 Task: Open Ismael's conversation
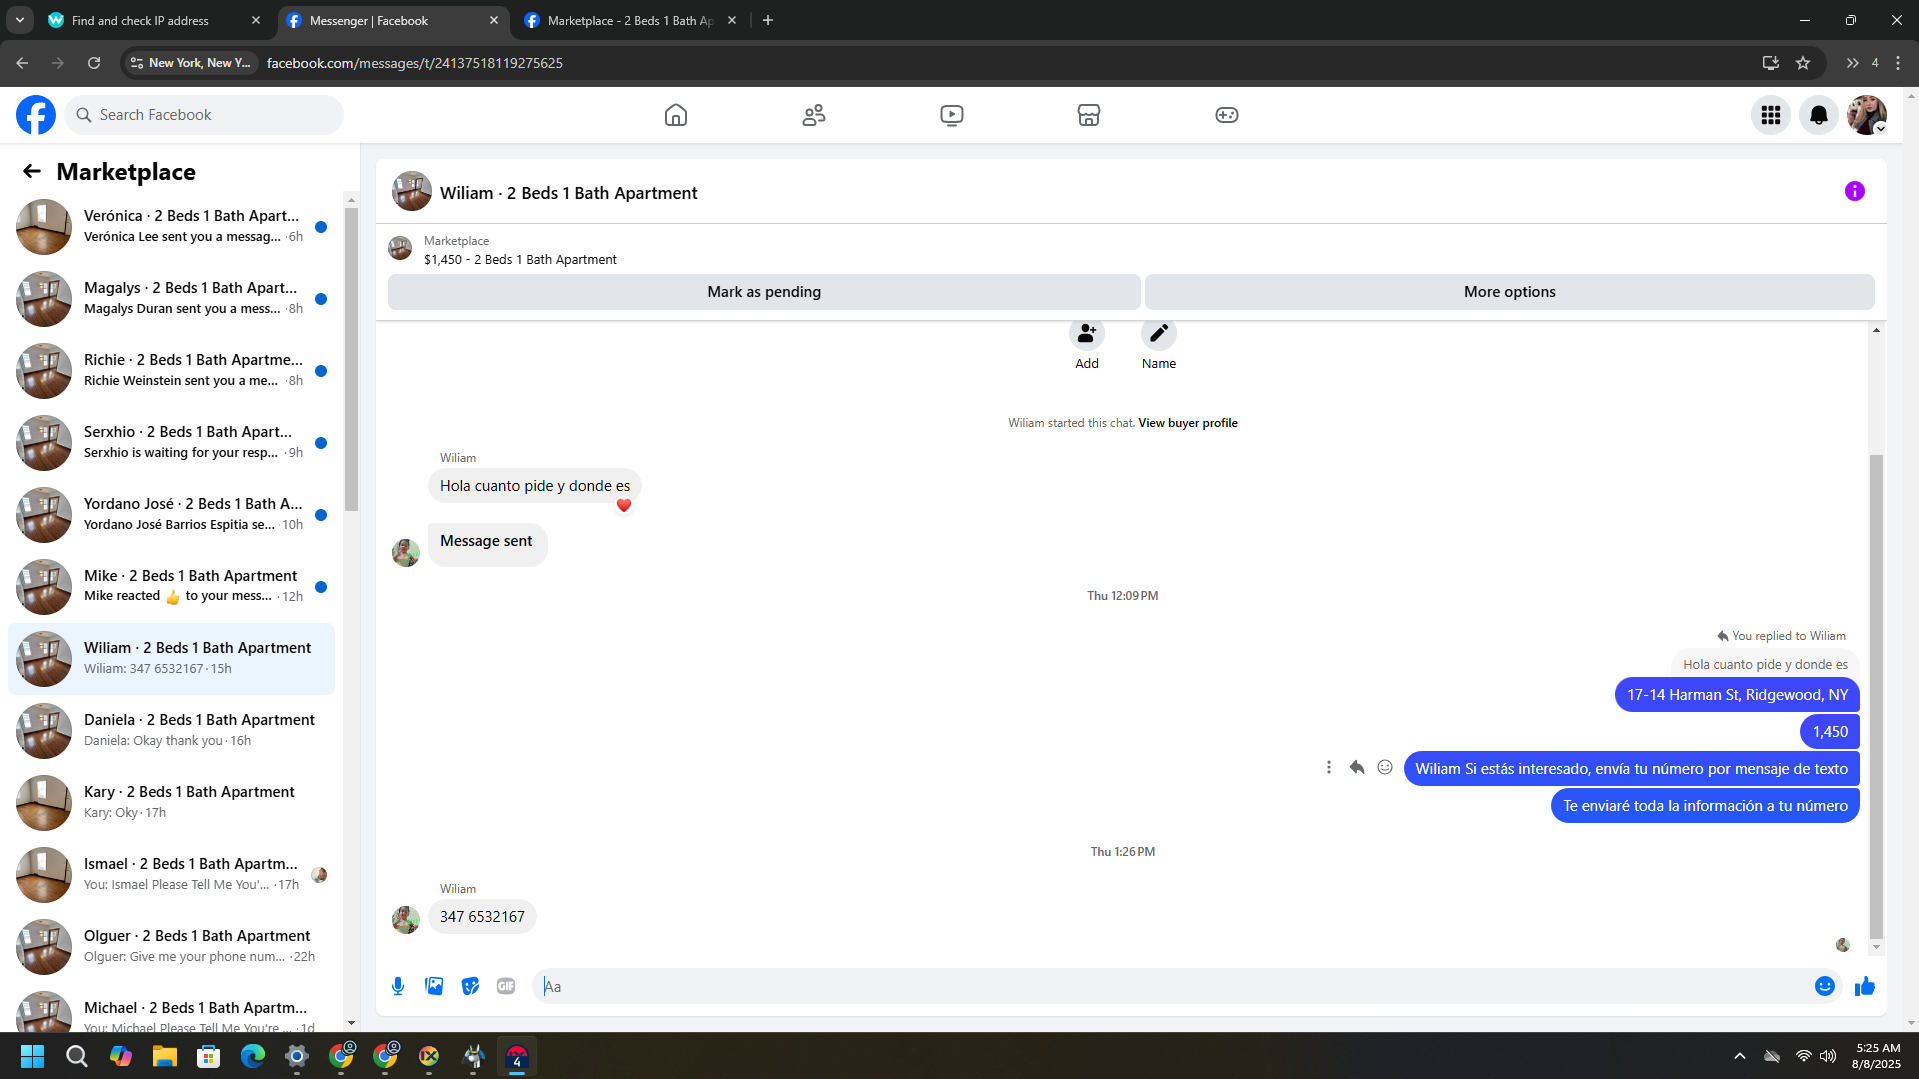coord(172,875)
